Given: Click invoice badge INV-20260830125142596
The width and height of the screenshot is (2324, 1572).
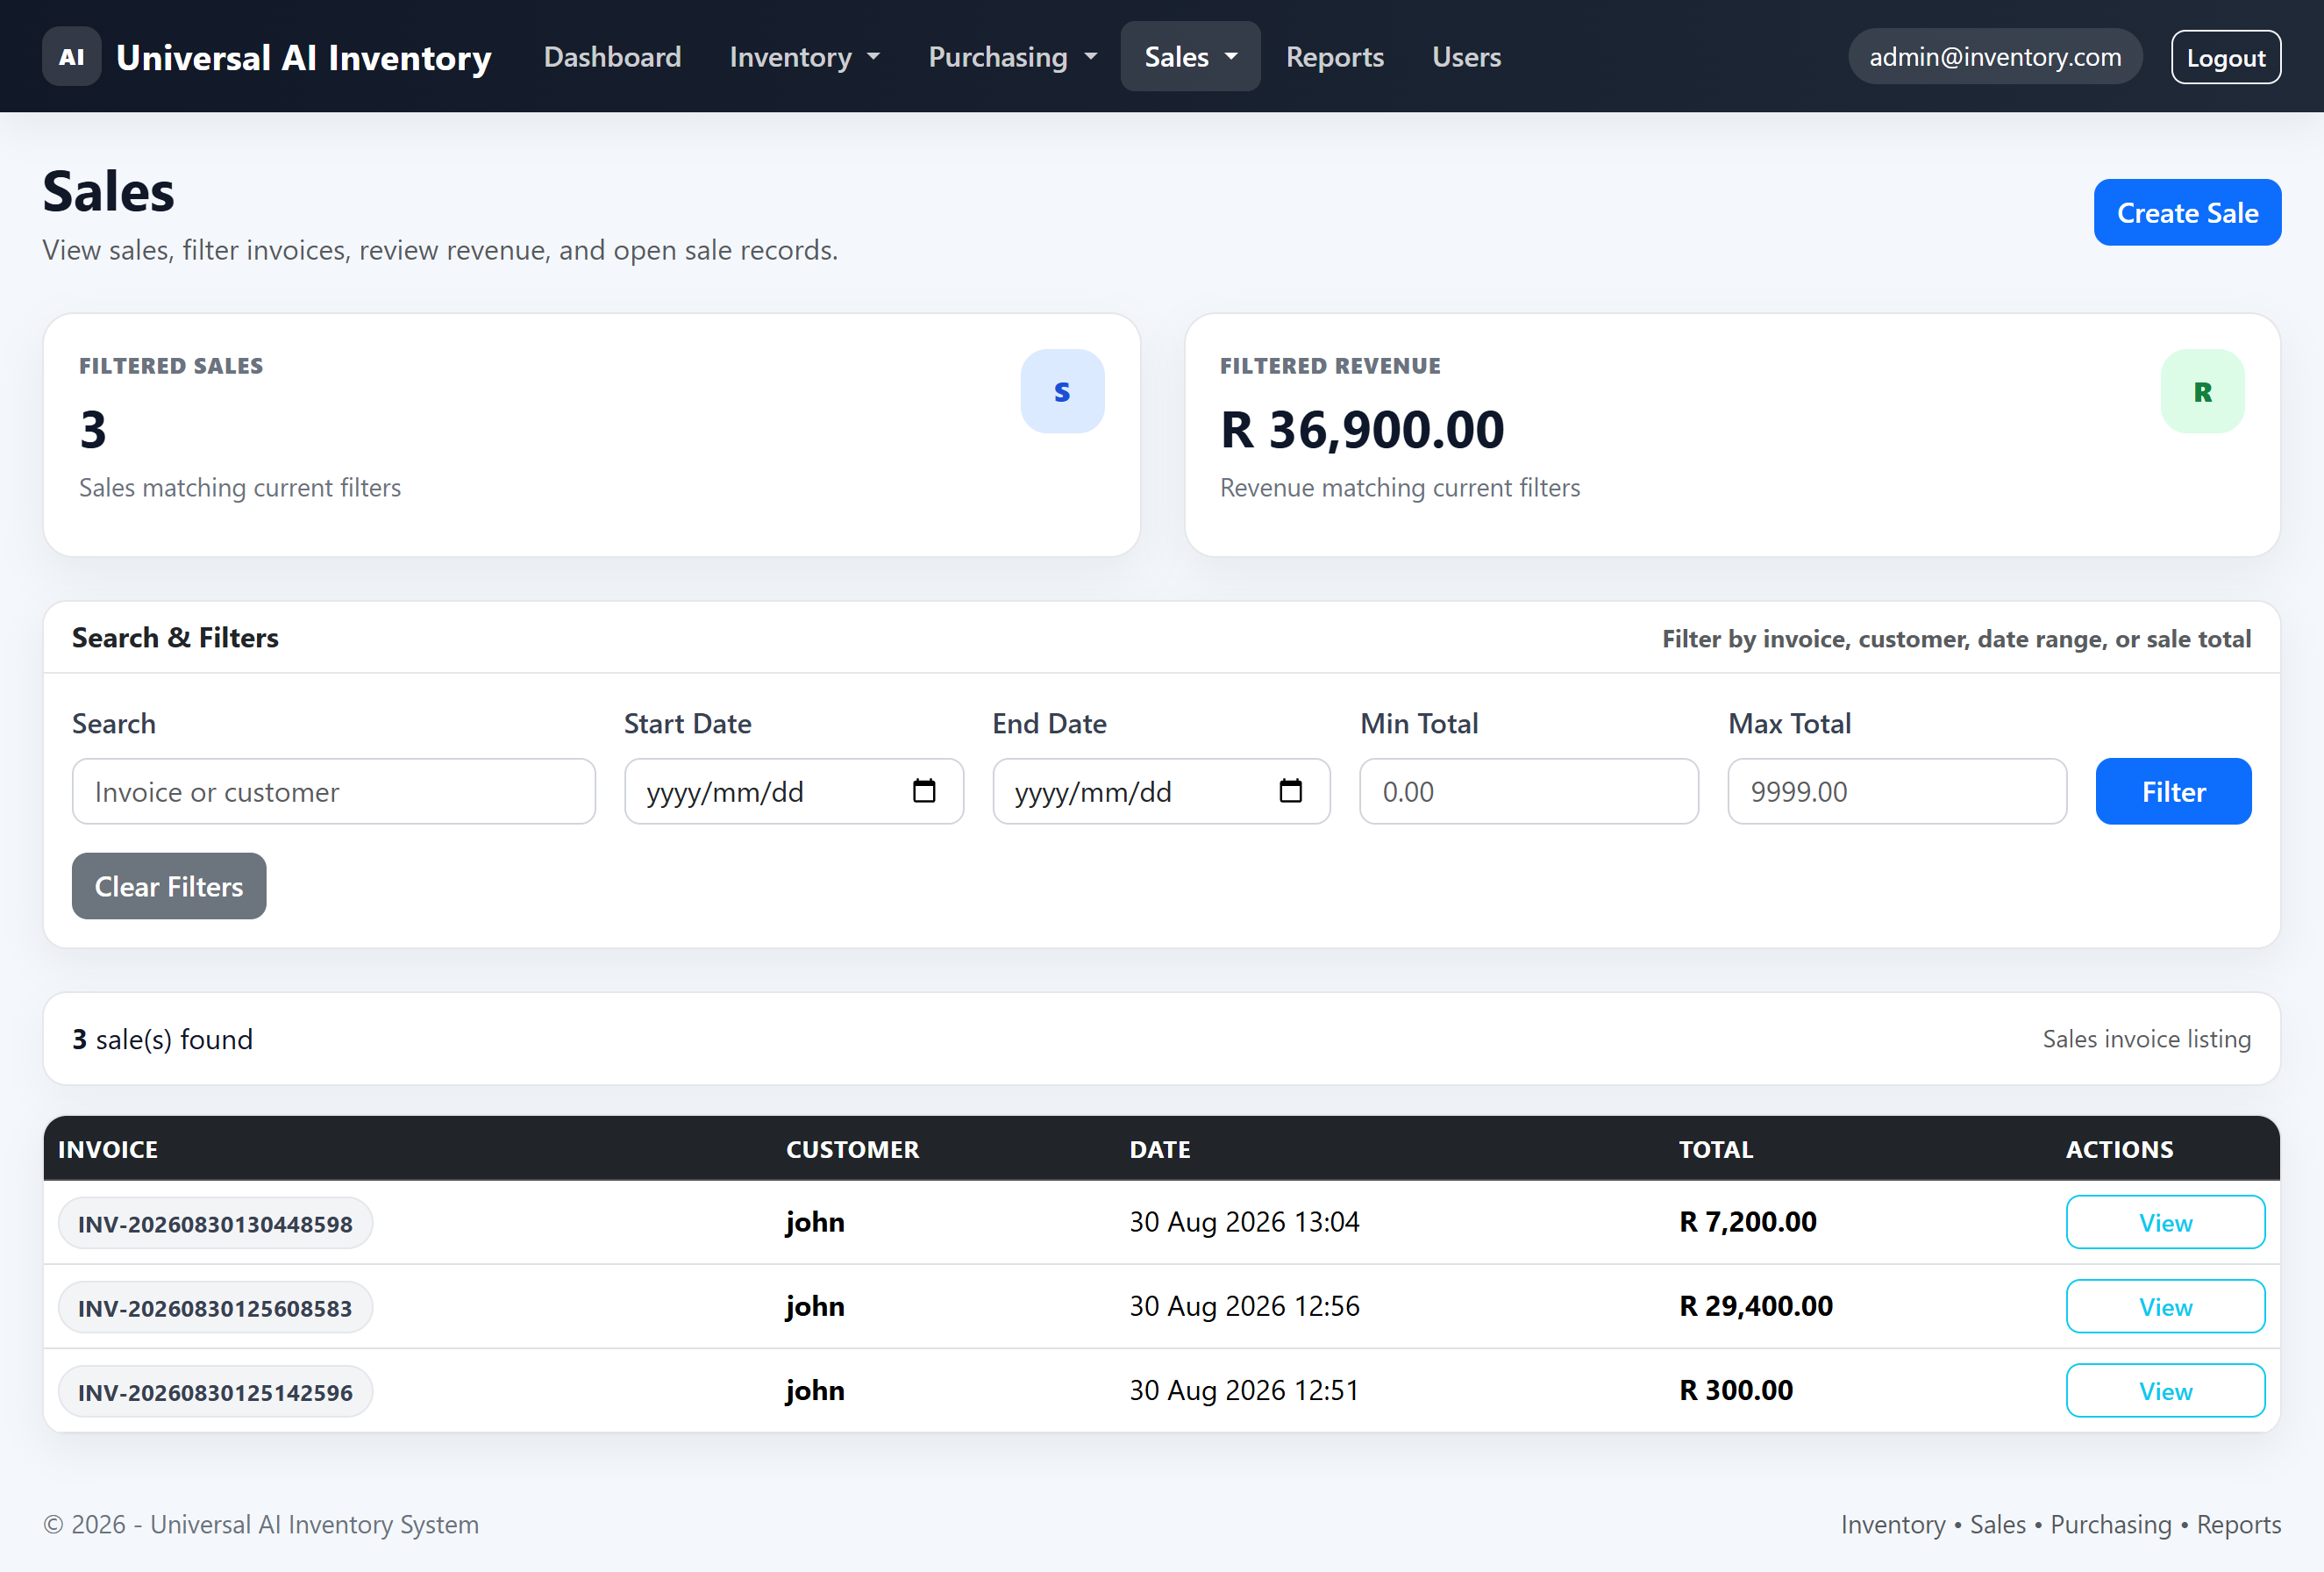Looking at the screenshot, I should (x=215, y=1391).
